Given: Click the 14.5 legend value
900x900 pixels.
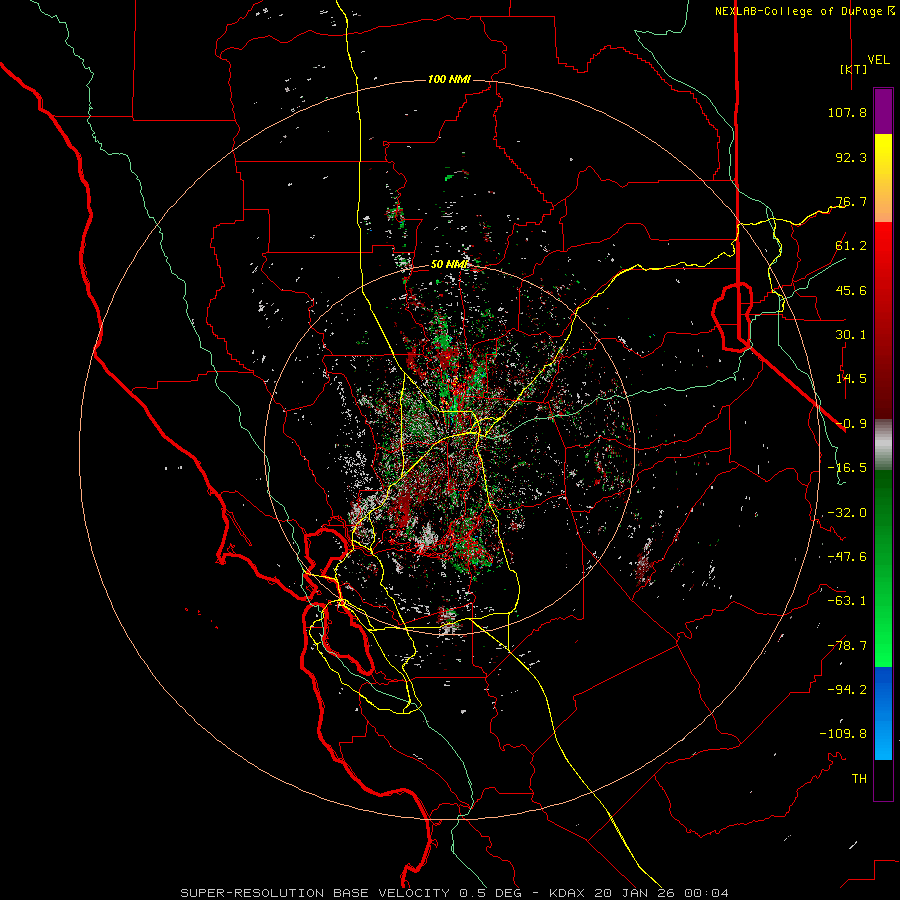Looking at the screenshot, I should (x=851, y=379).
